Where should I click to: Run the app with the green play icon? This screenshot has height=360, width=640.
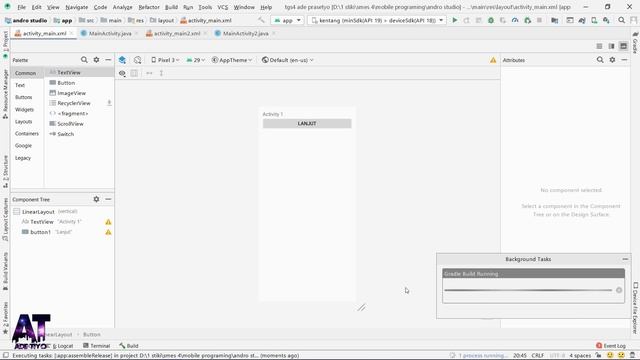pos(455,20)
